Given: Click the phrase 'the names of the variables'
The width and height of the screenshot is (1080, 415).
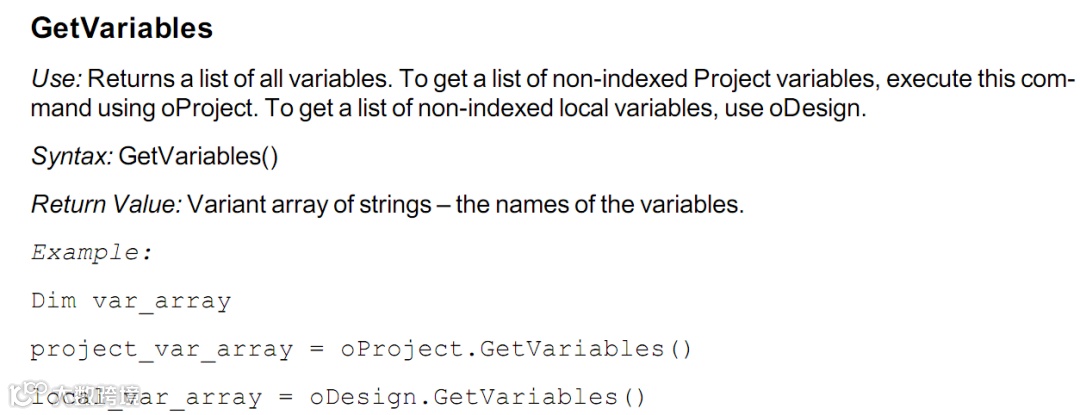Looking at the screenshot, I should point(600,204).
